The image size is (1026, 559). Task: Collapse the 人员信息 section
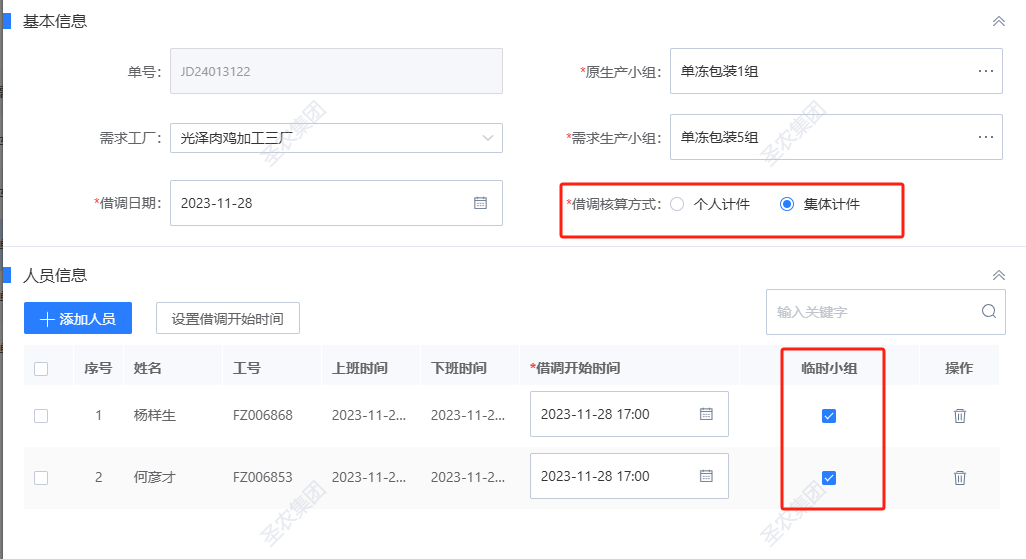[x=997, y=275]
